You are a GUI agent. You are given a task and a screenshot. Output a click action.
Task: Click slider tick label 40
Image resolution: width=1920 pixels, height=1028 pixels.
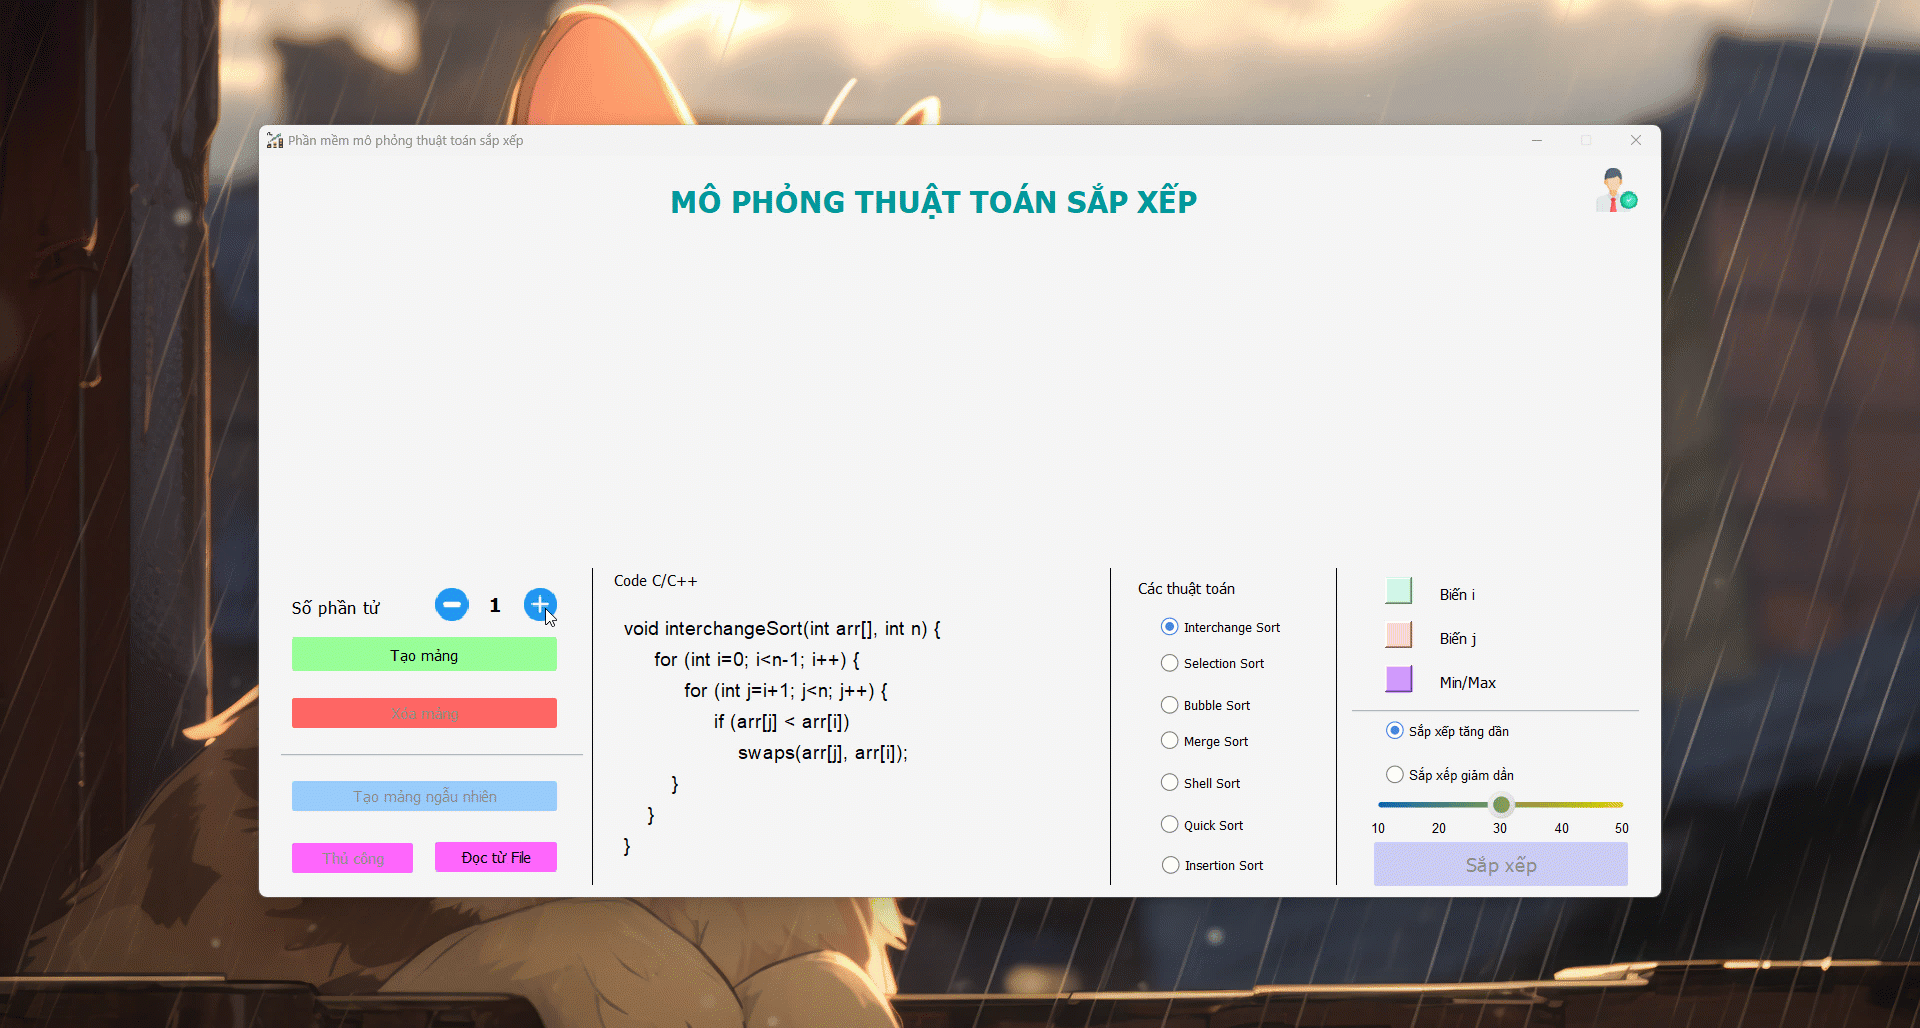pyautogui.click(x=1561, y=828)
